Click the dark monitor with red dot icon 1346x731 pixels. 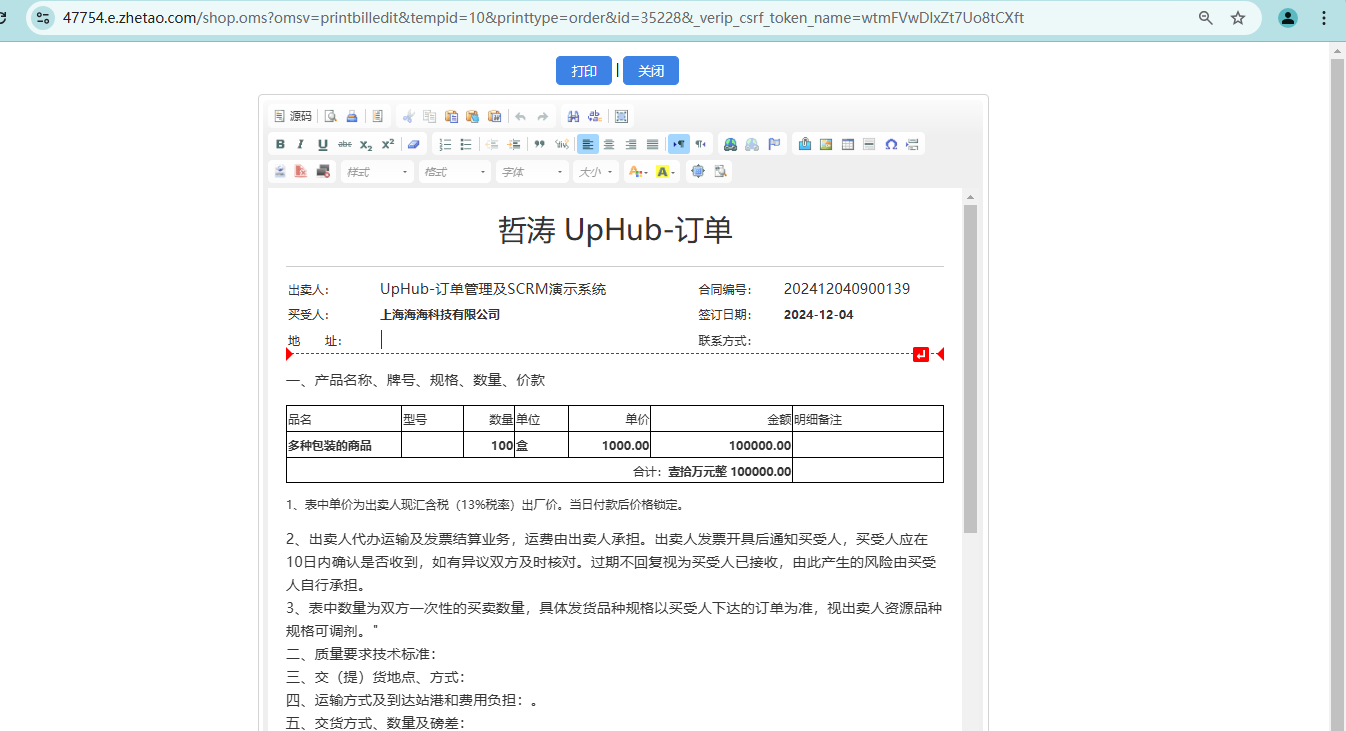click(x=323, y=172)
